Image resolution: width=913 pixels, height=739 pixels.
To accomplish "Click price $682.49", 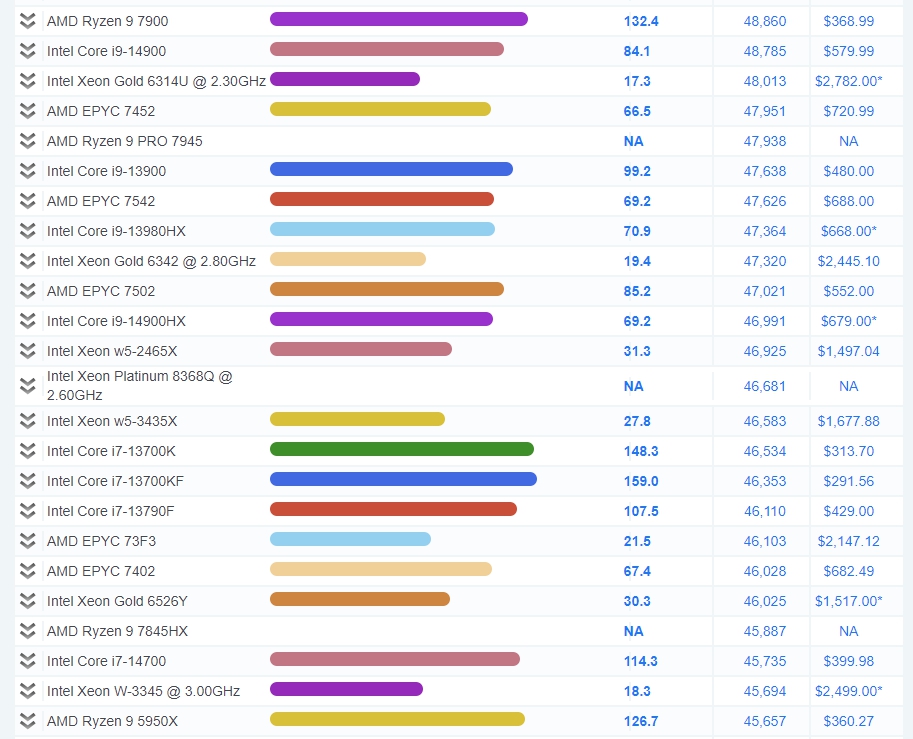I will click(x=848, y=571).
